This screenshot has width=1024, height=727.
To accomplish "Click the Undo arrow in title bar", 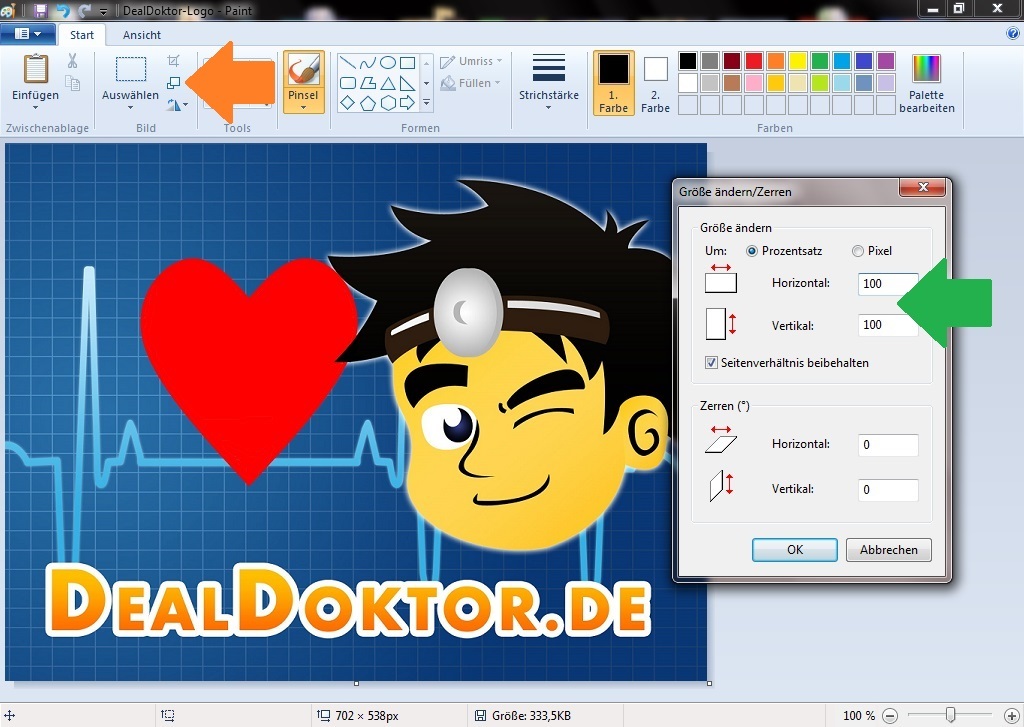I will pyautogui.click(x=63, y=10).
